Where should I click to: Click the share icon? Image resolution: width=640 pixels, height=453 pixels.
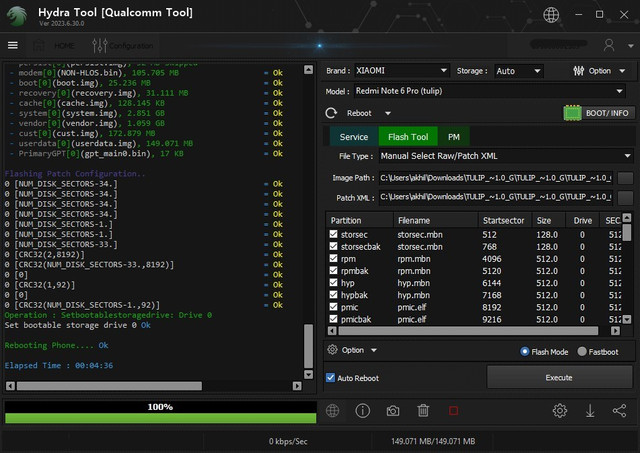pos(619,411)
